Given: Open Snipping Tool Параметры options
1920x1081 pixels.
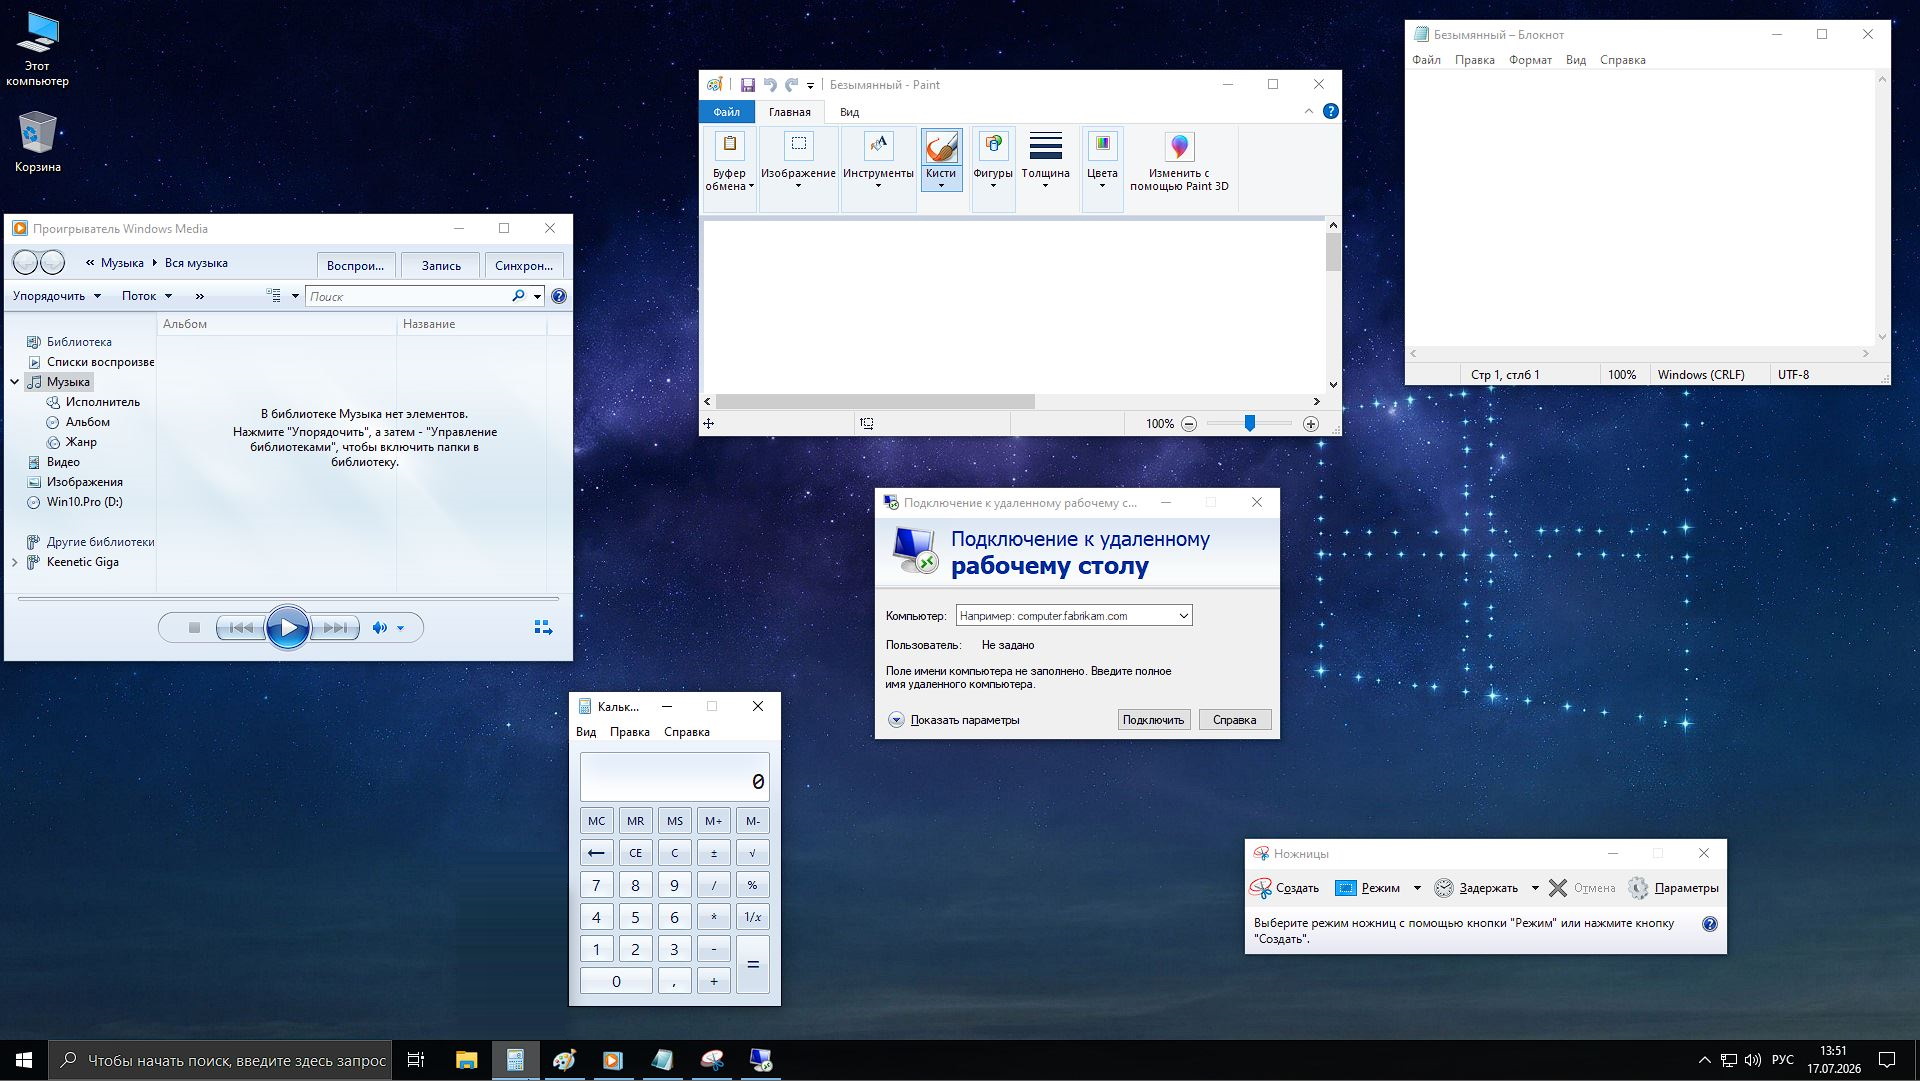Looking at the screenshot, I should [x=1673, y=888].
